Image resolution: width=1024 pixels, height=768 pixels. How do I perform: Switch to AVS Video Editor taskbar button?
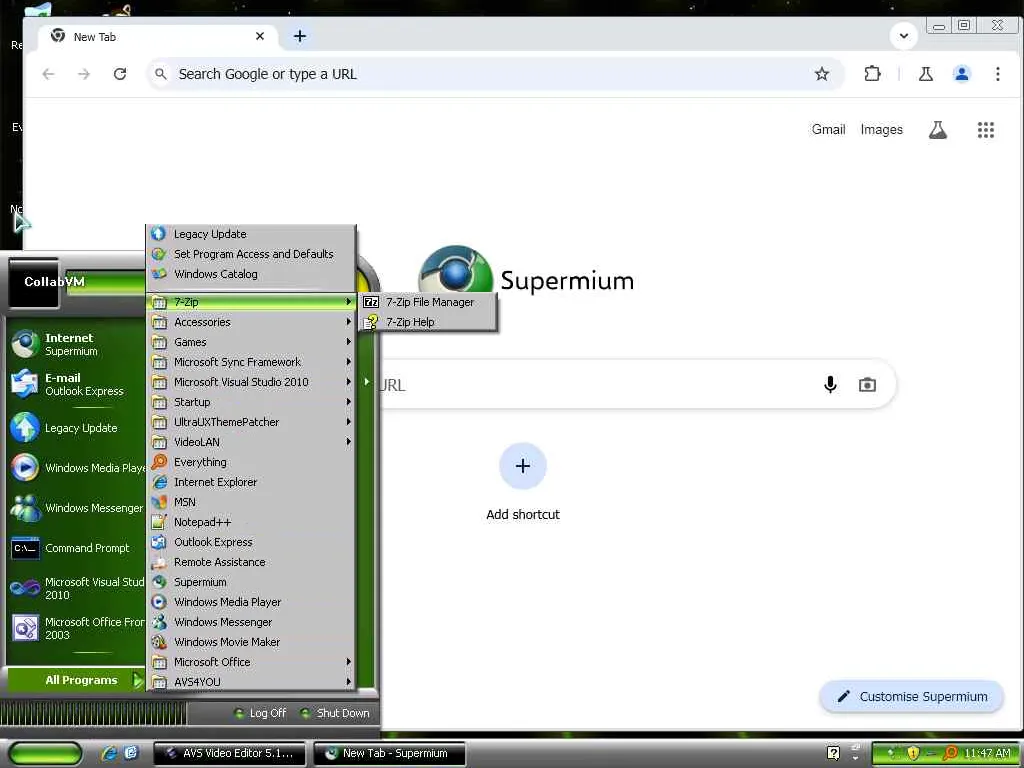click(229, 754)
